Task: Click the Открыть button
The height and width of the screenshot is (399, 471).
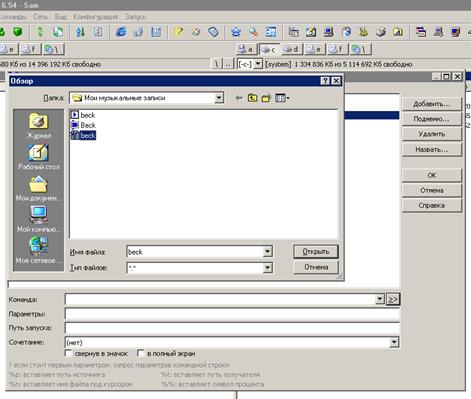Action: pos(316,252)
